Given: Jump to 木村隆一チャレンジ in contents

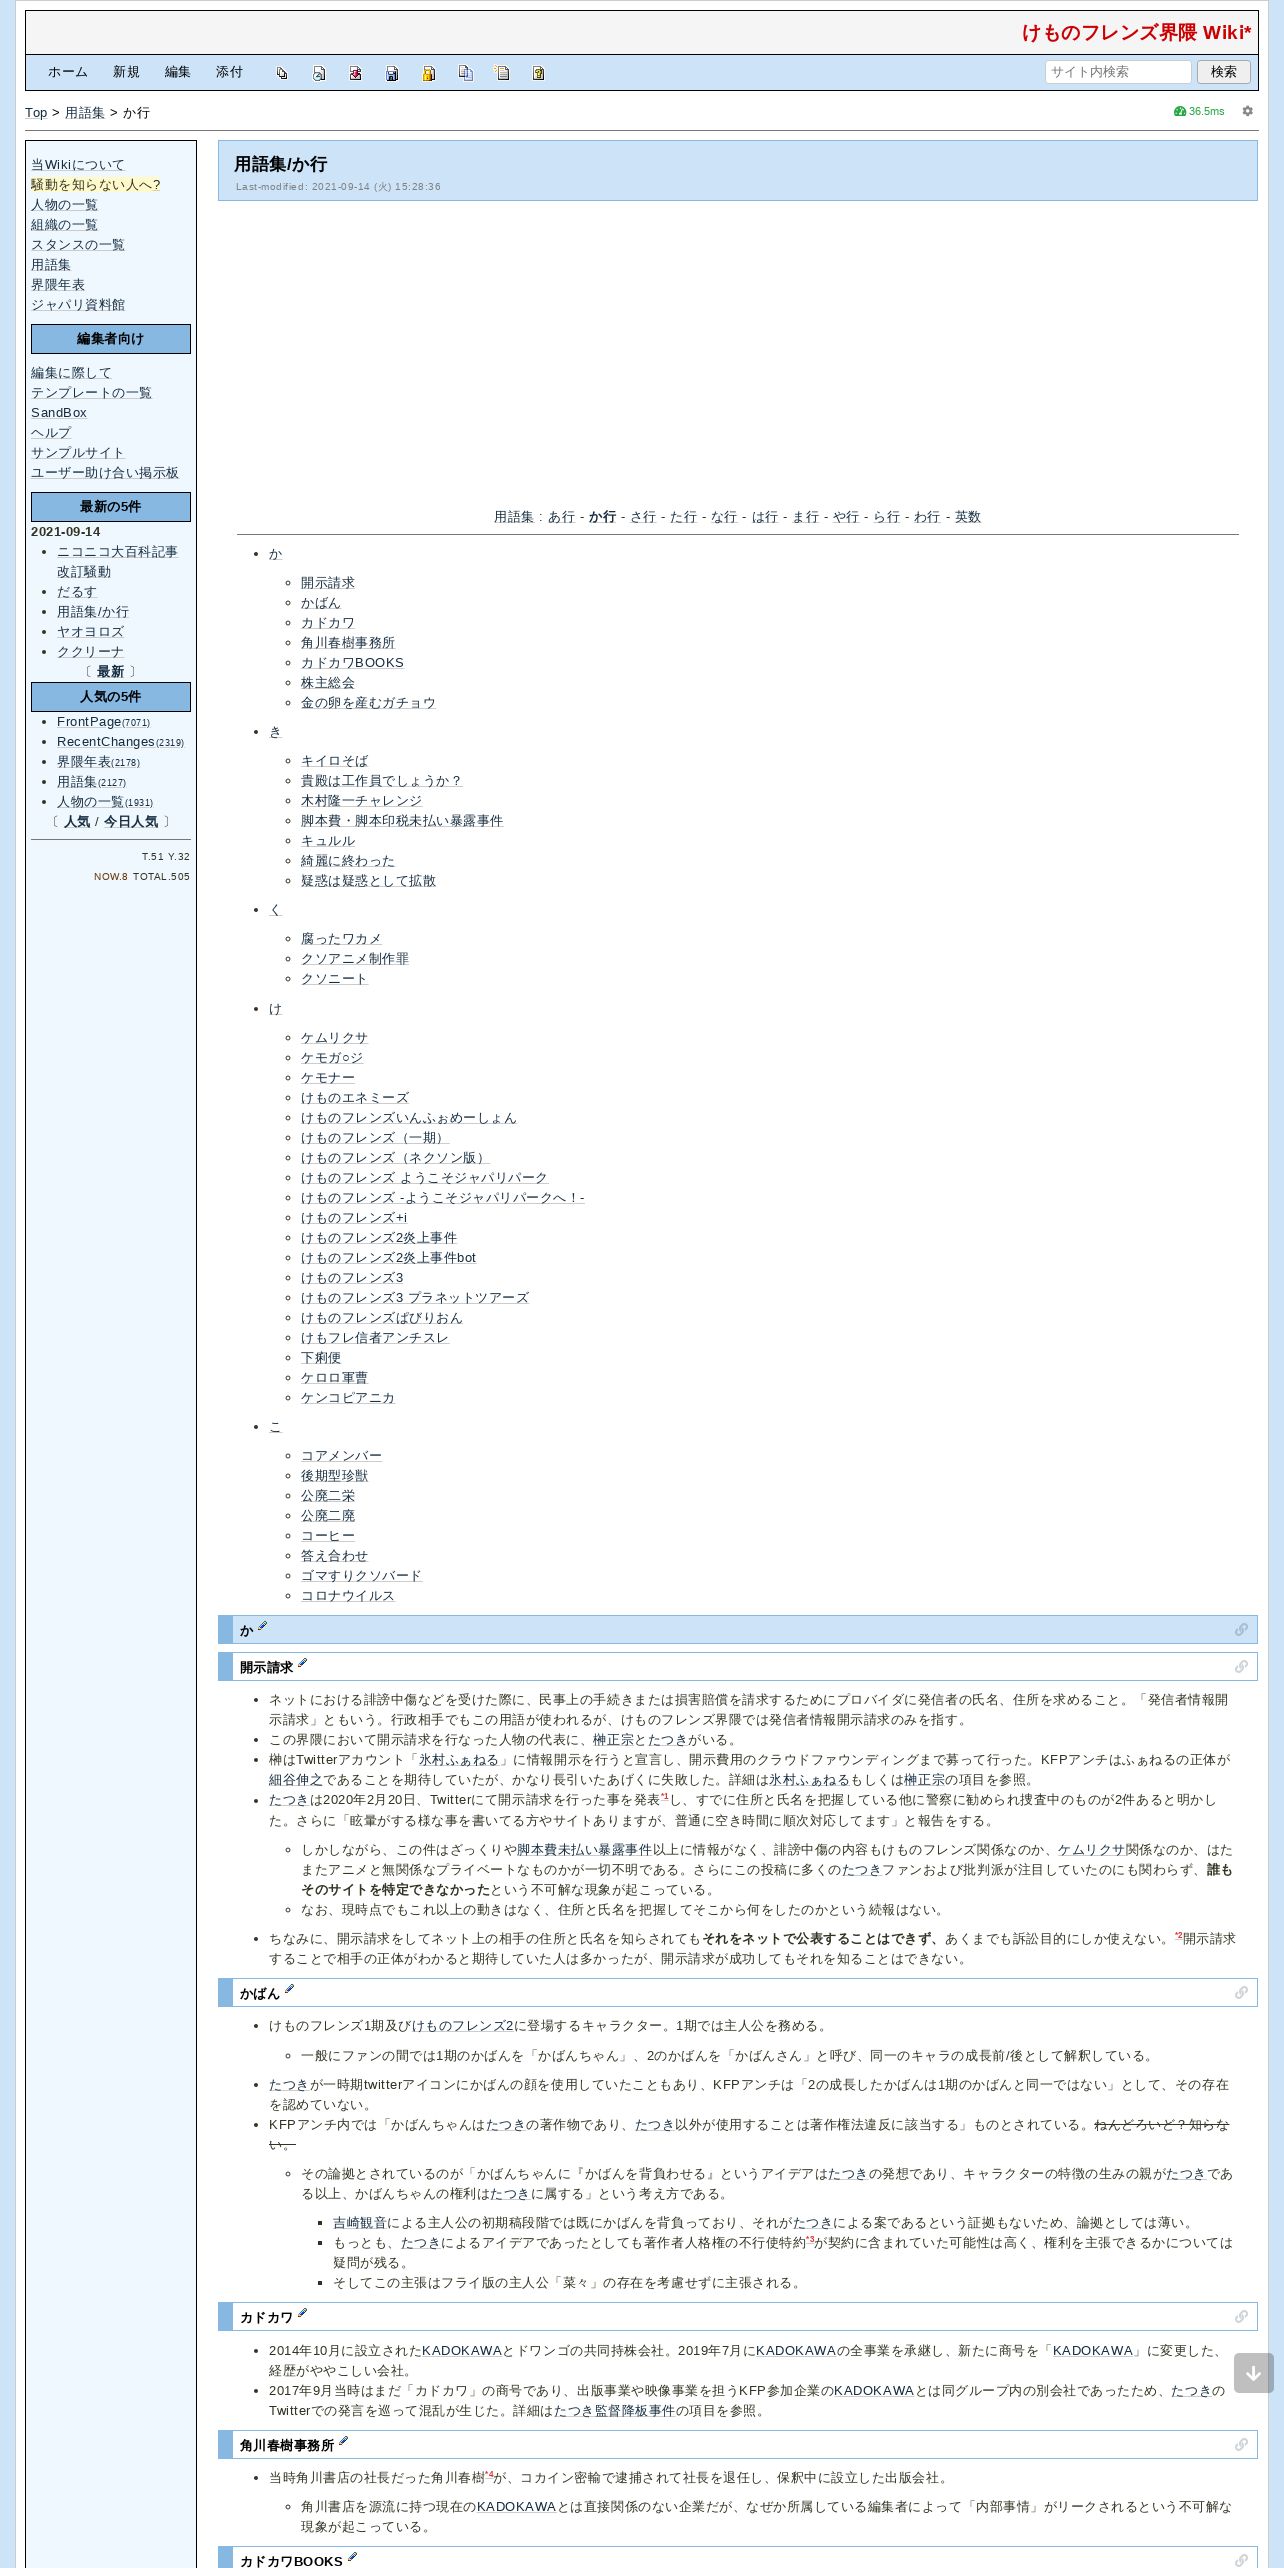Looking at the screenshot, I should coord(361,801).
